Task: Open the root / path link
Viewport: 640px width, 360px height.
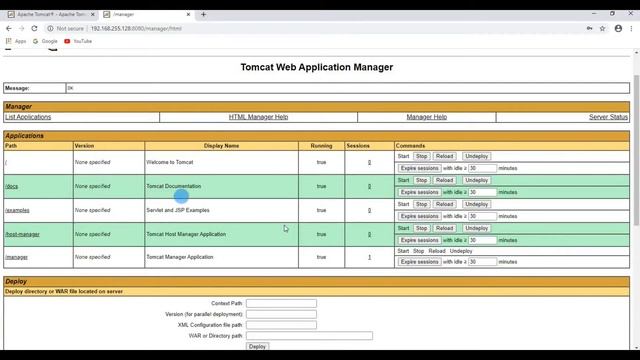Action: 6,162
